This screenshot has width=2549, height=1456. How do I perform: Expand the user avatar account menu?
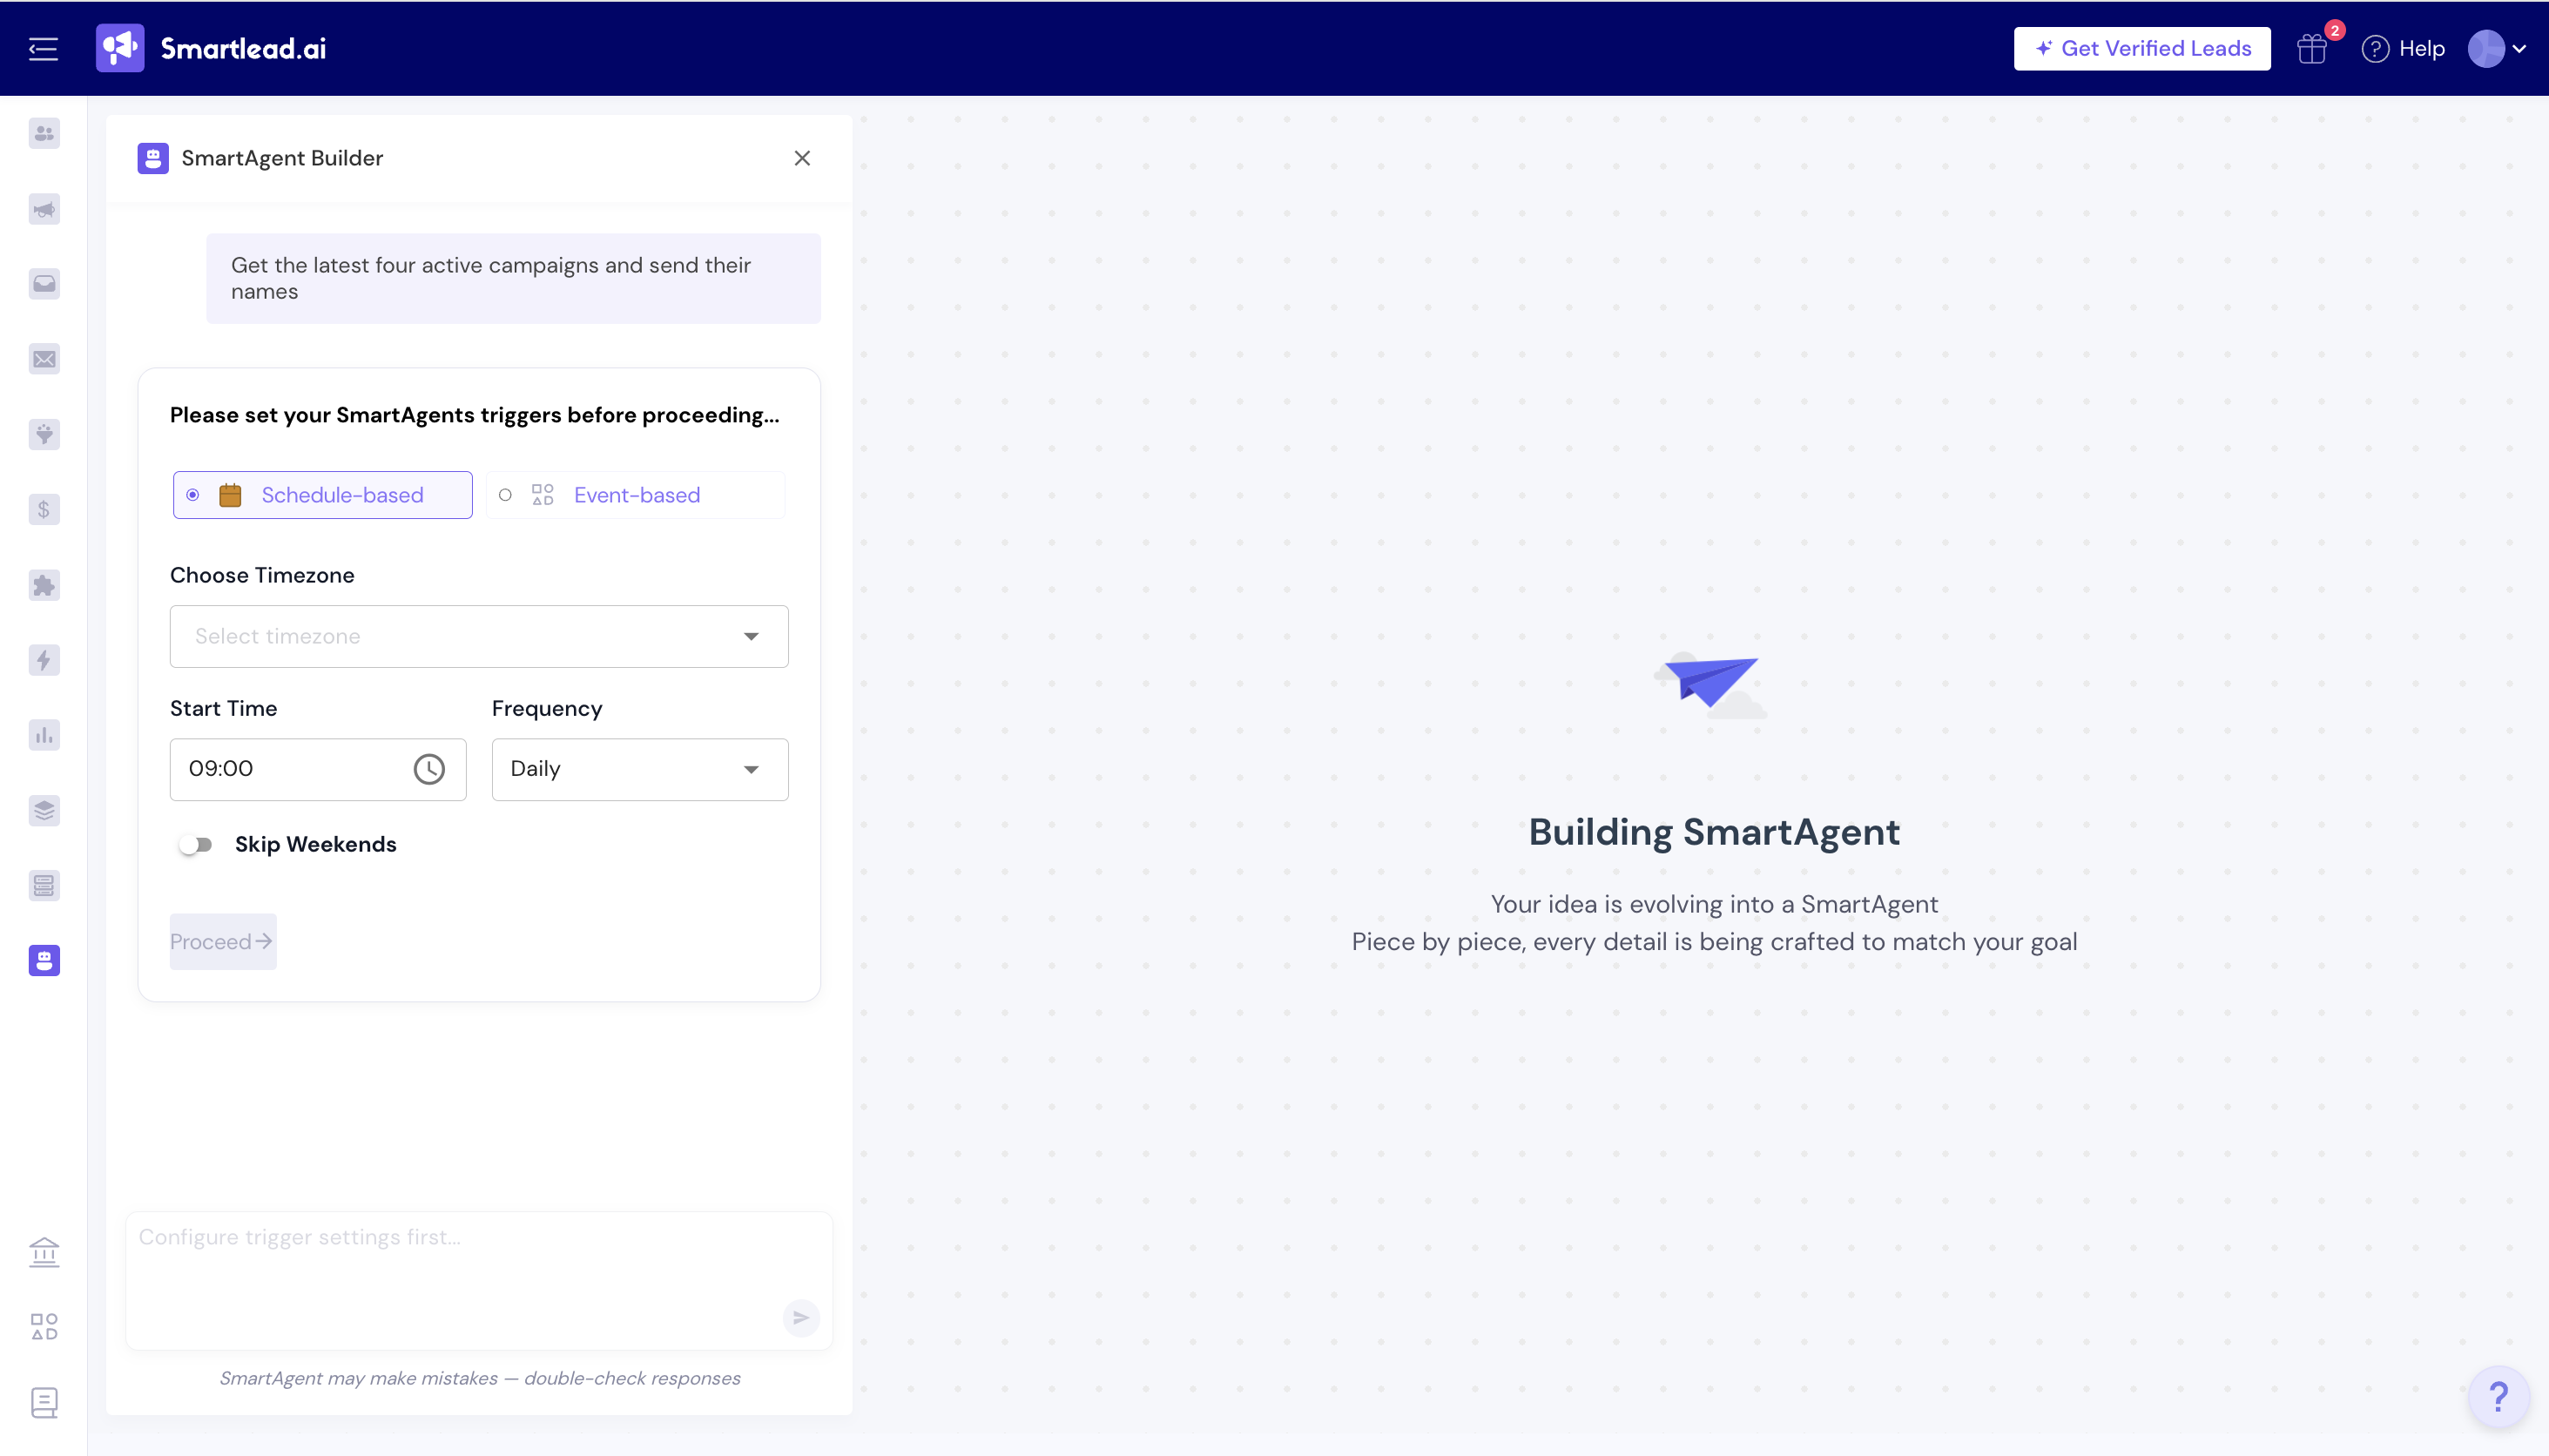pyautogui.click(x=2496, y=49)
